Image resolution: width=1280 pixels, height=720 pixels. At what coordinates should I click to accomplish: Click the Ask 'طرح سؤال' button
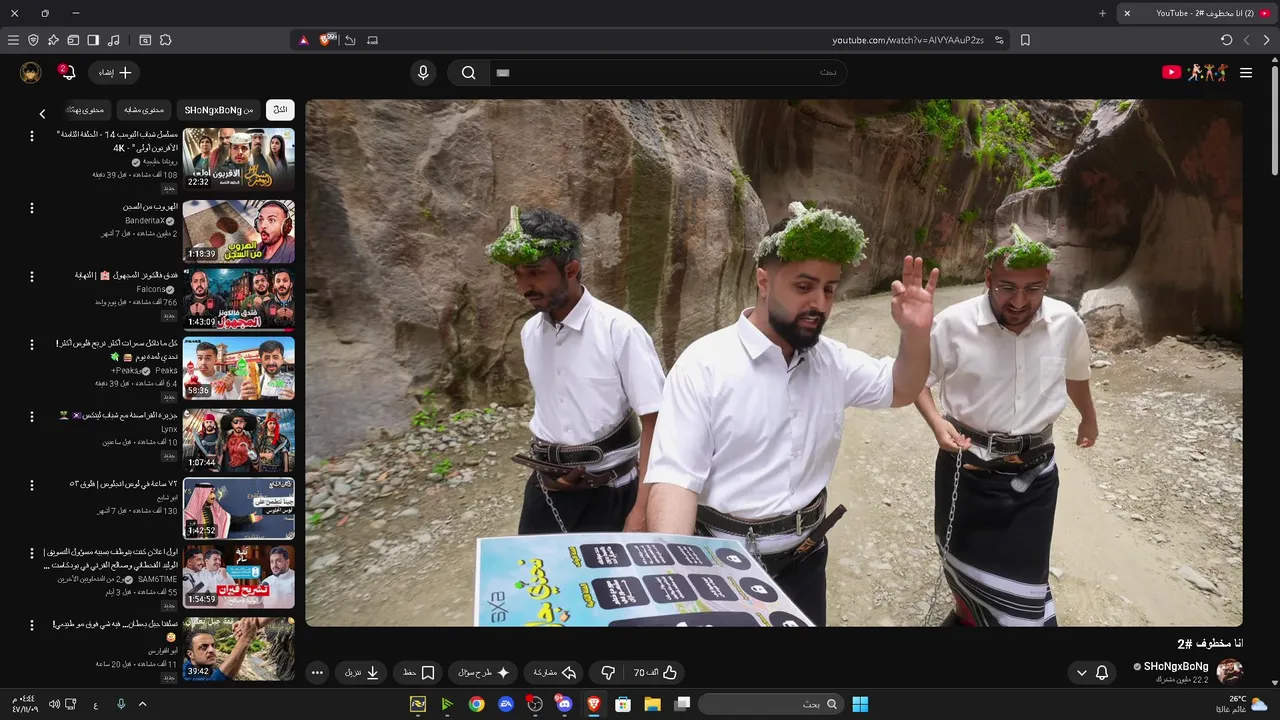(x=484, y=673)
